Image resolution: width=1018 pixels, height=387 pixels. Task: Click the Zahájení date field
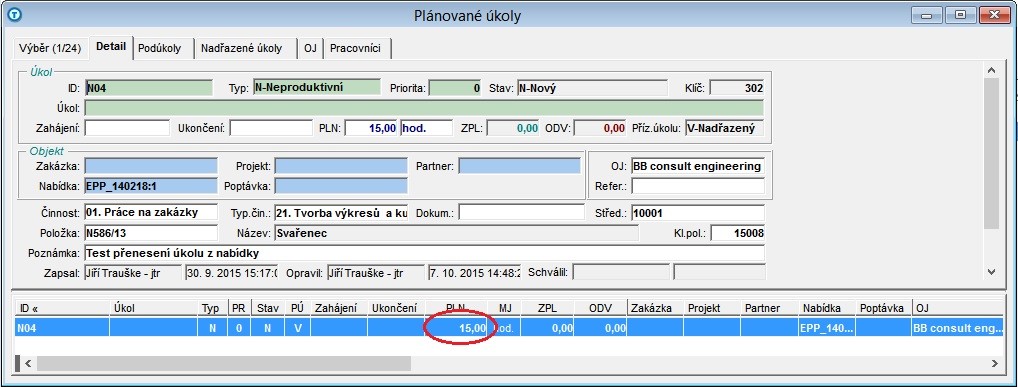pyautogui.click(x=127, y=128)
